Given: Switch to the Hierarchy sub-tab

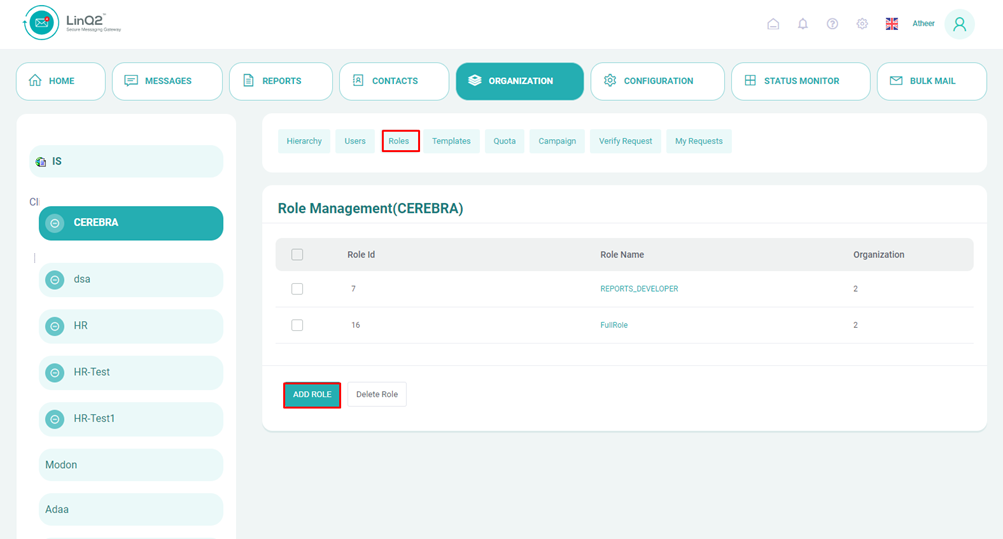Looking at the screenshot, I should 304,141.
